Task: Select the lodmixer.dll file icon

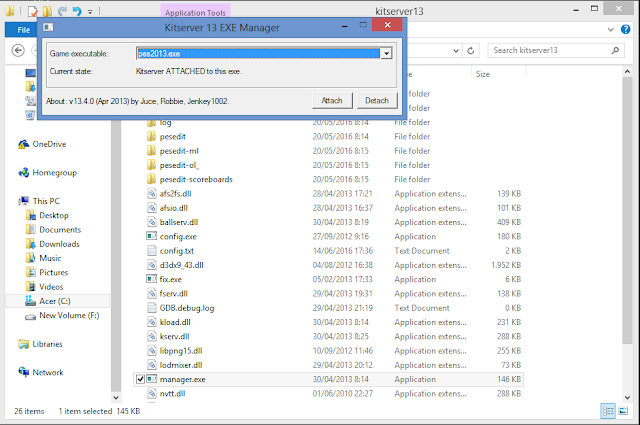Action: coord(152,365)
